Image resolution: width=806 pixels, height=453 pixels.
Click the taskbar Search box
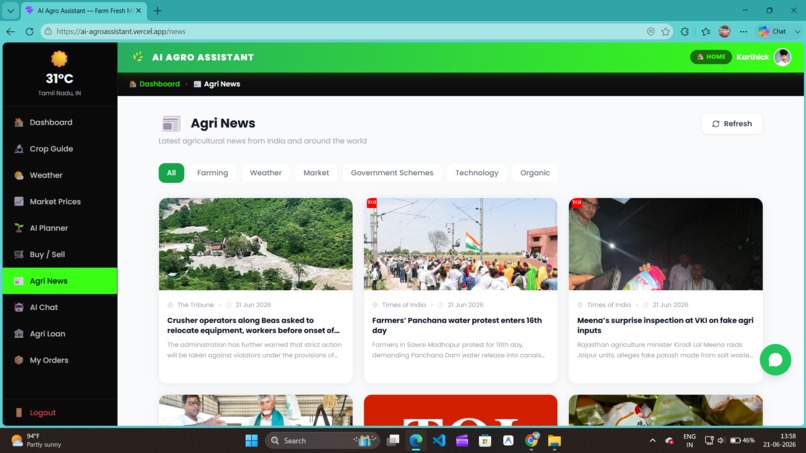pyautogui.click(x=322, y=441)
